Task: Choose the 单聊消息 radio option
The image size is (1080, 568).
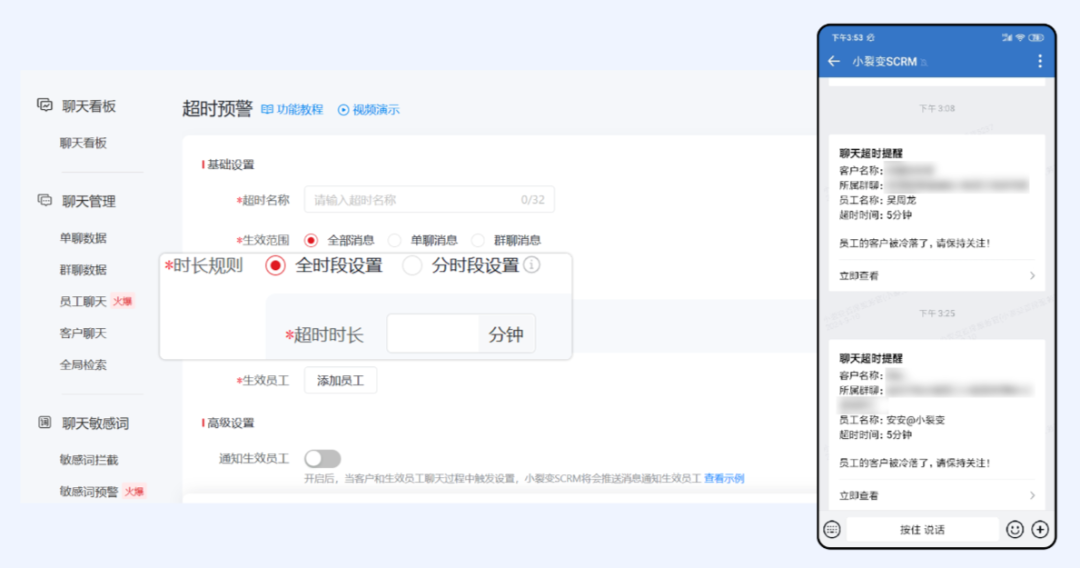Action: point(395,240)
